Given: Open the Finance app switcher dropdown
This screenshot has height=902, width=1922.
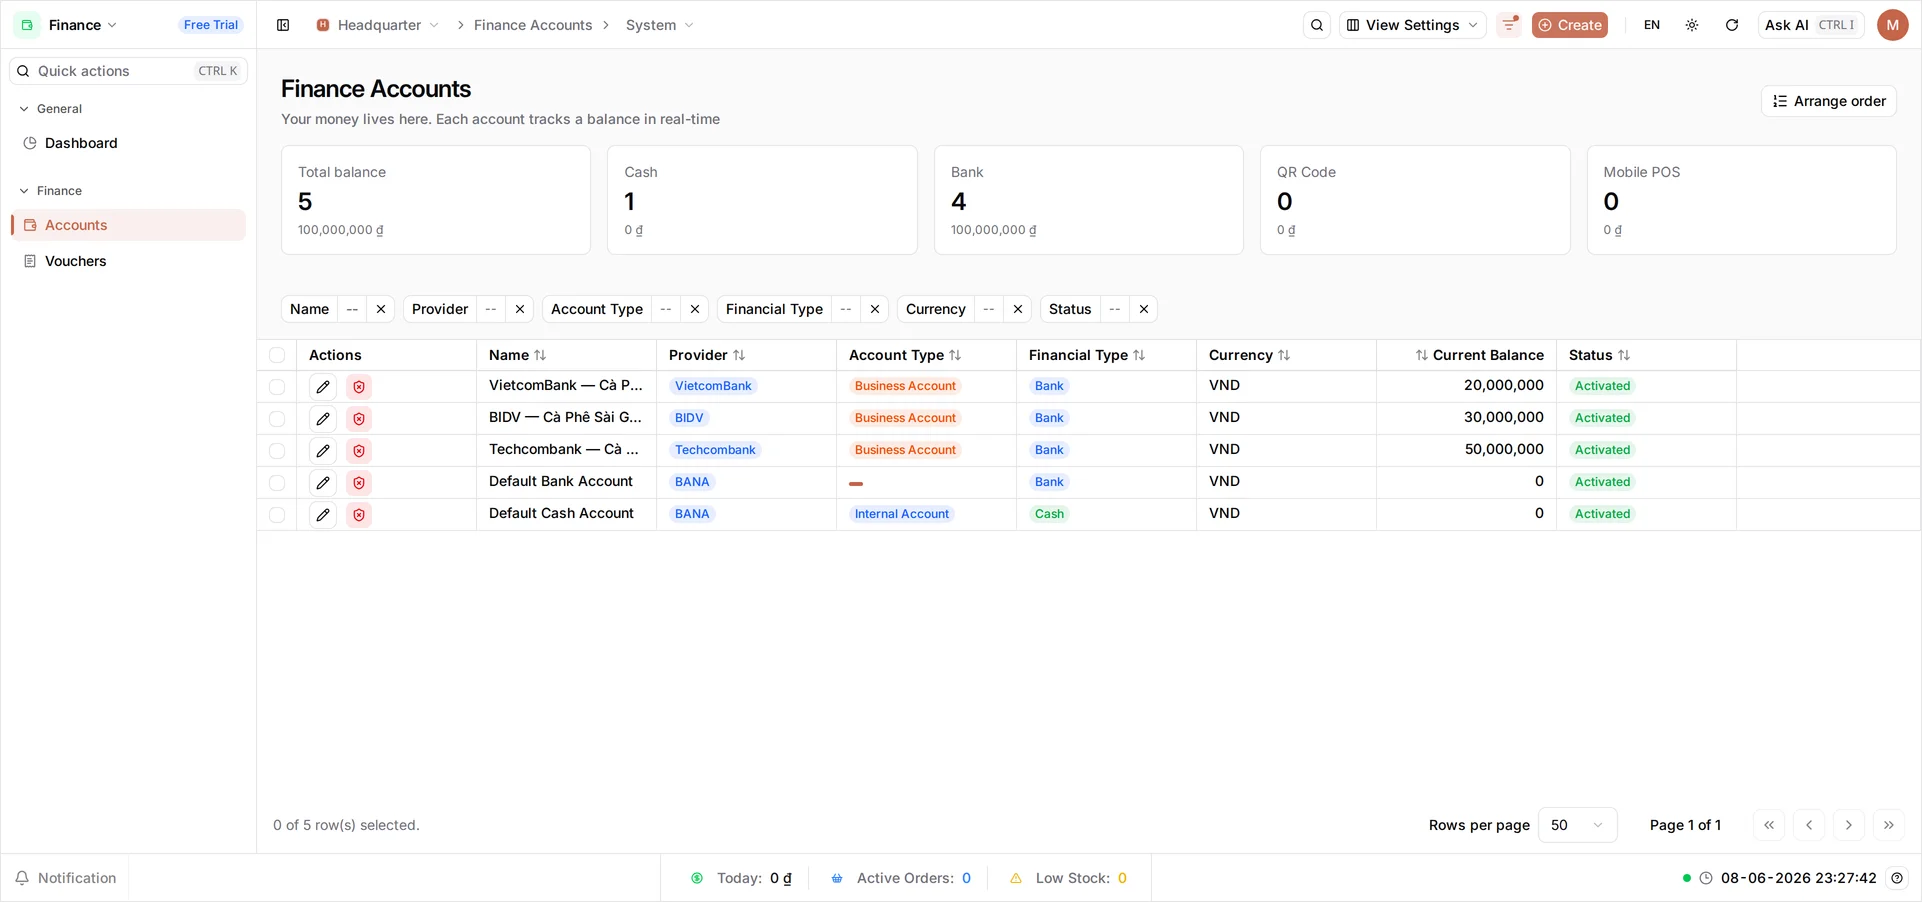Looking at the screenshot, I should click(68, 25).
